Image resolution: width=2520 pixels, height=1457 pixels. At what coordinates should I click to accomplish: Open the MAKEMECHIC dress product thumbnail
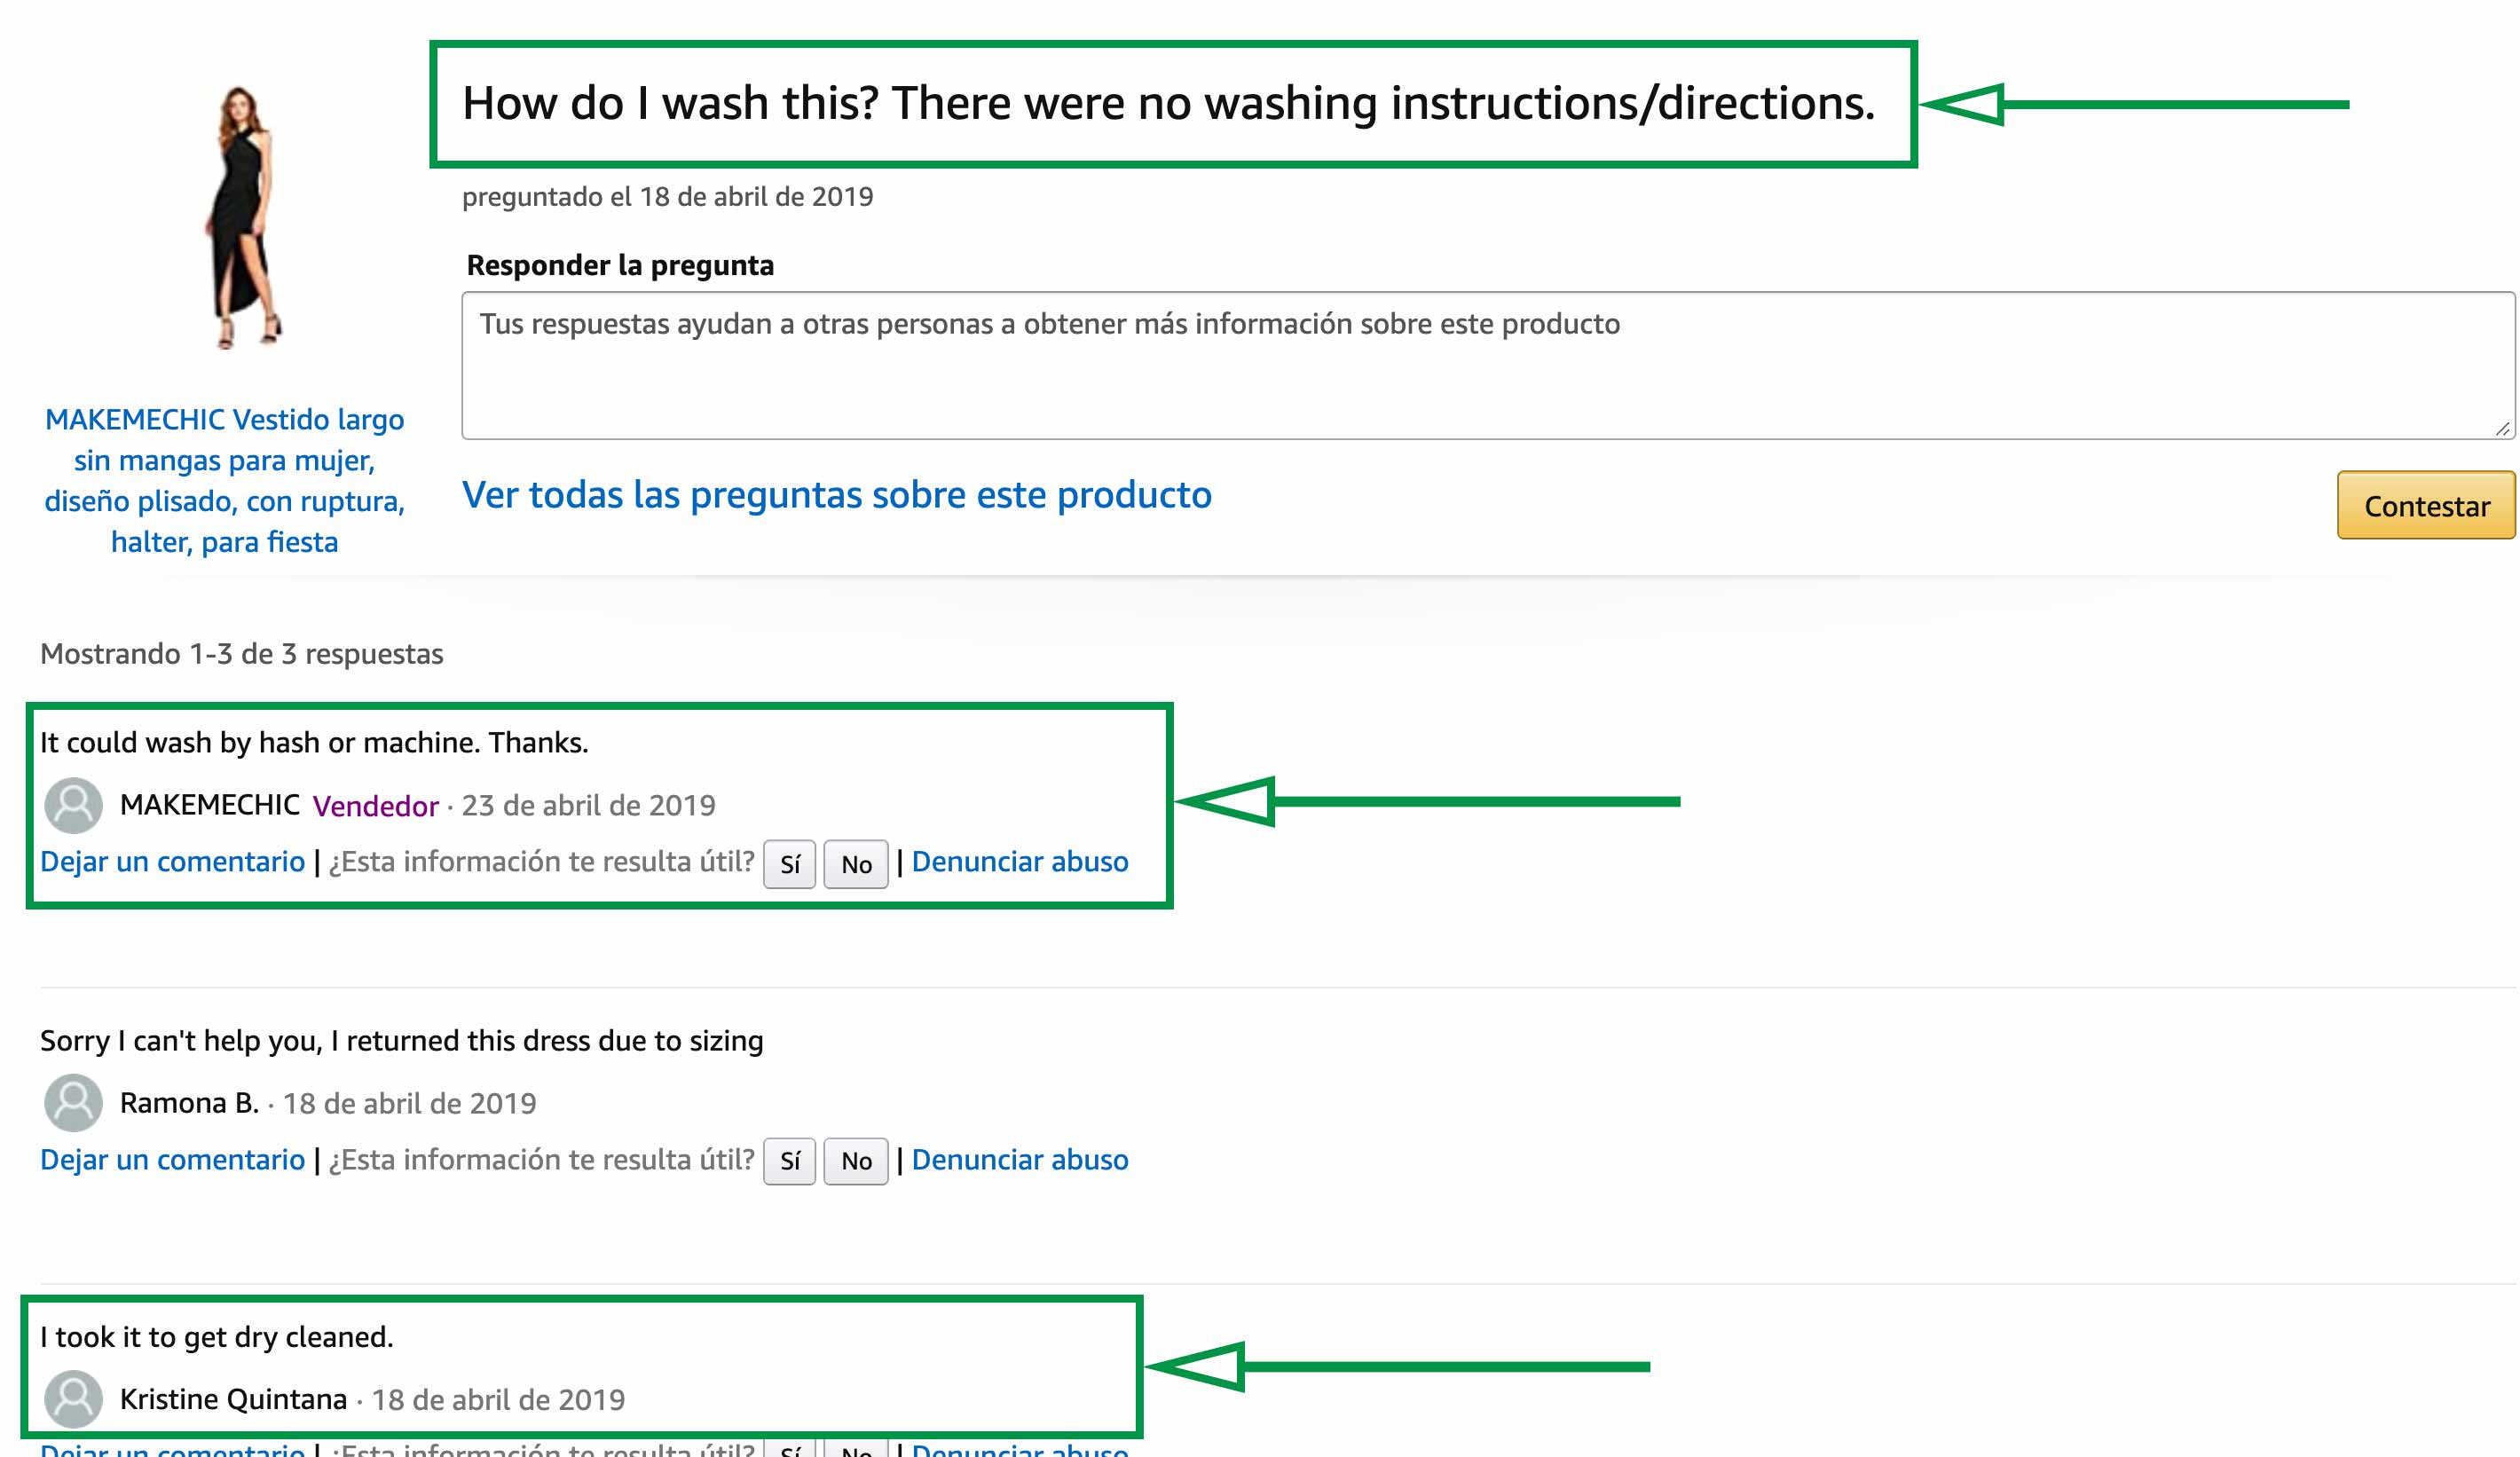point(243,218)
